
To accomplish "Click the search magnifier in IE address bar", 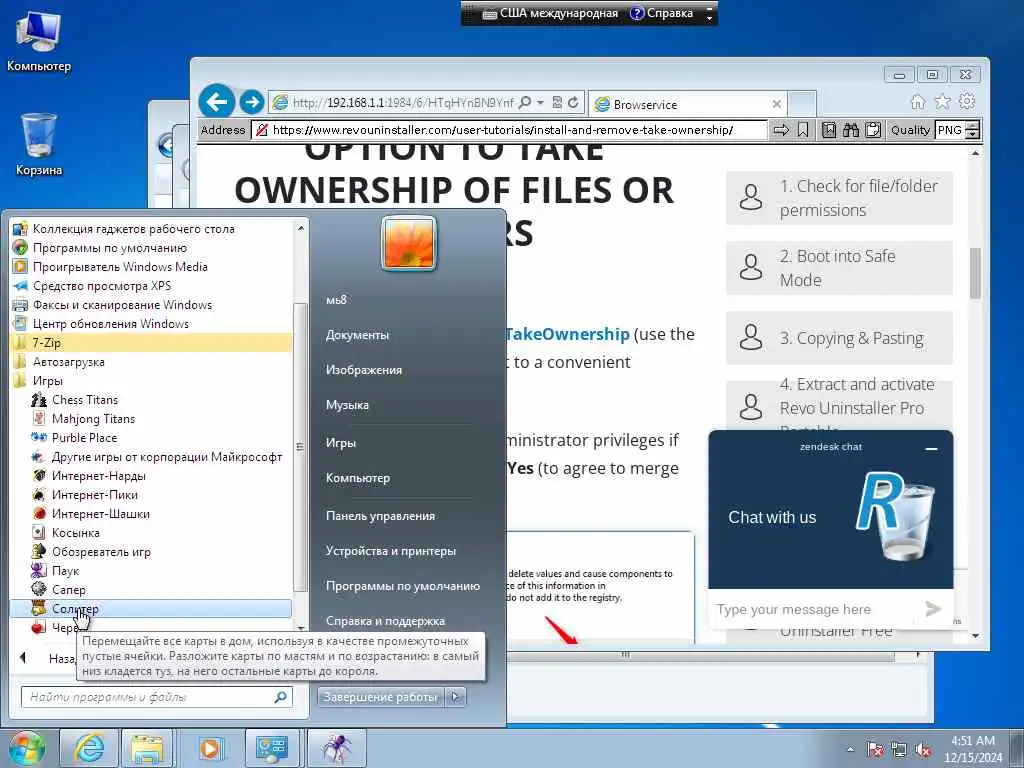I will (524, 103).
